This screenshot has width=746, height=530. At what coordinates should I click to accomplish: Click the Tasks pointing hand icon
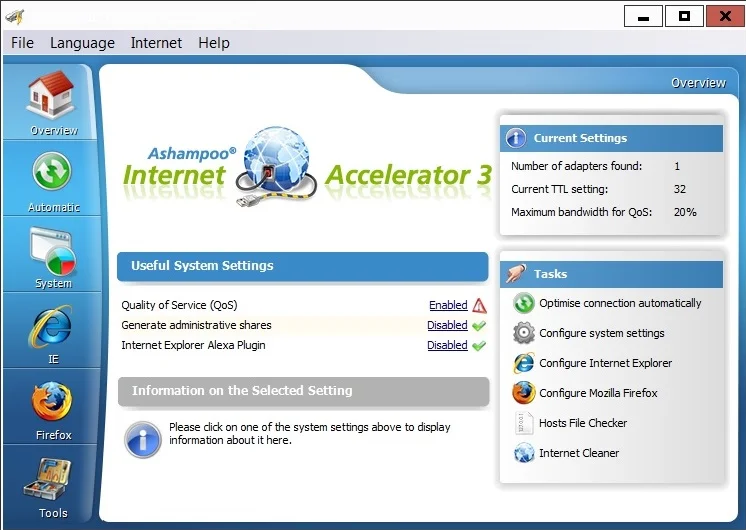pos(516,274)
